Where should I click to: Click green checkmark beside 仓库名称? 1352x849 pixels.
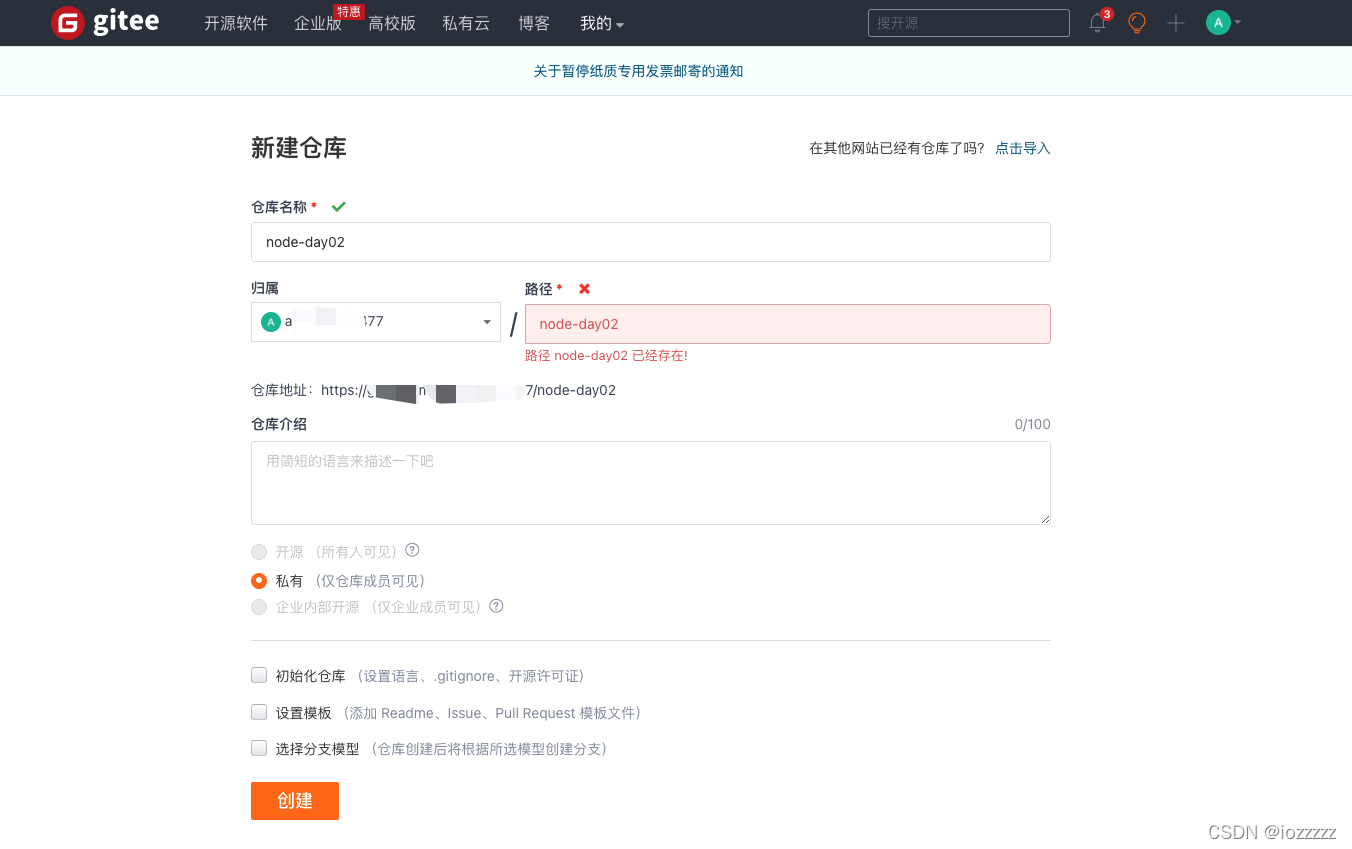(339, 206)
